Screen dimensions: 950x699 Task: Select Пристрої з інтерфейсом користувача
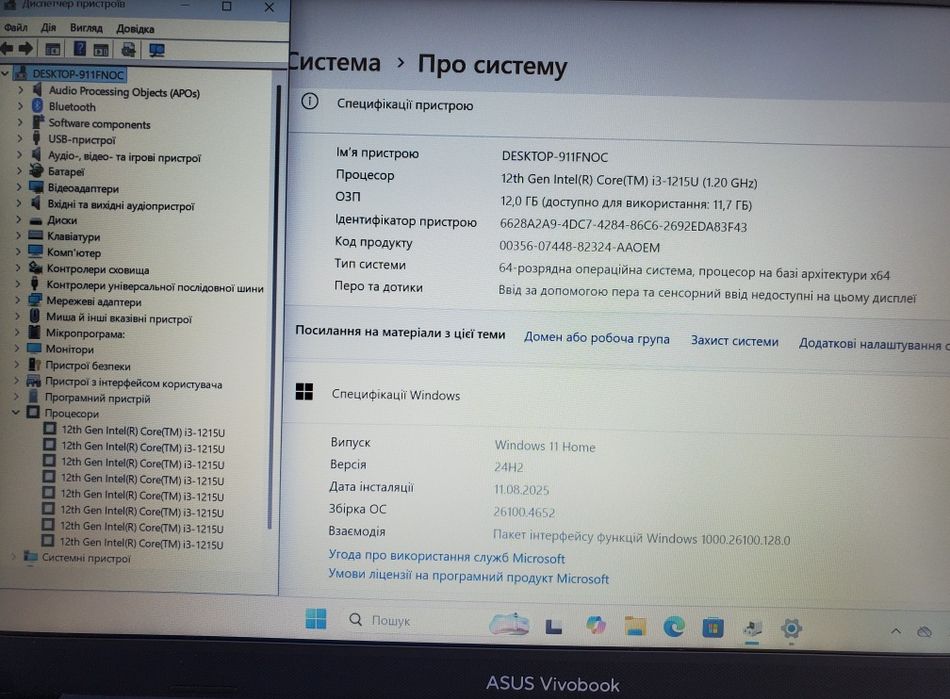pyautogui.click(x=133, y=383)
